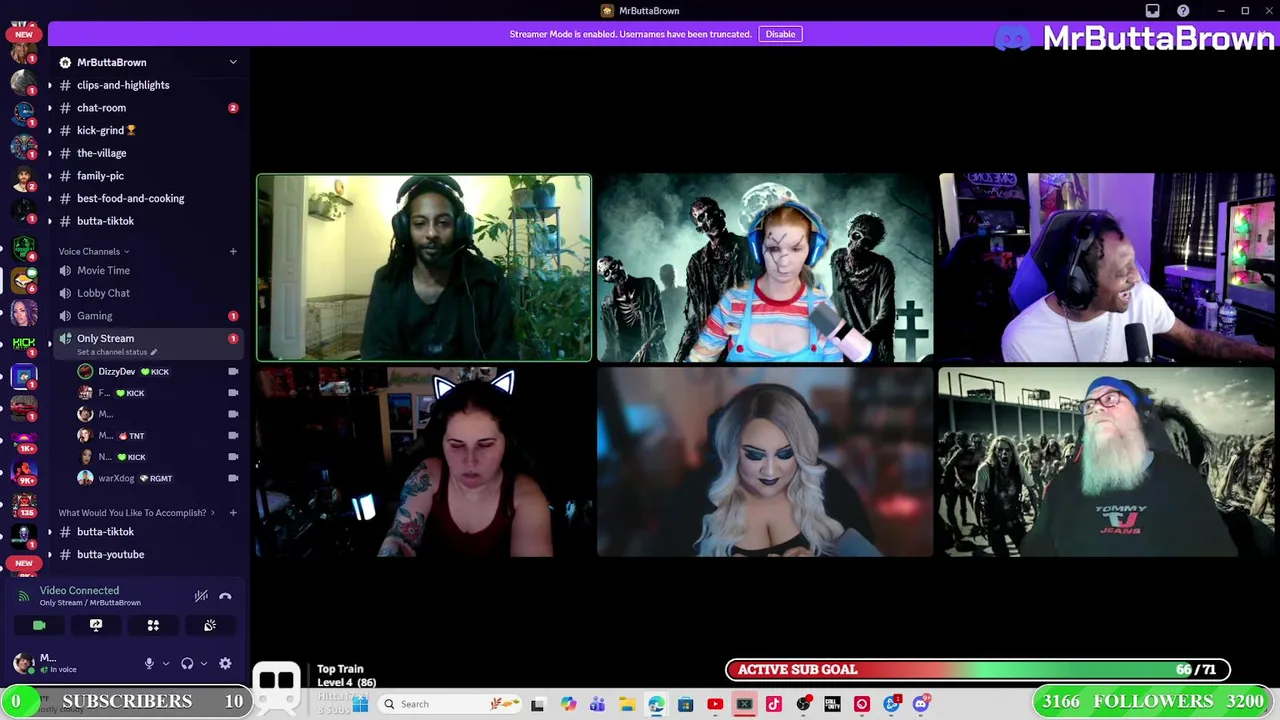The image size is (1280, 720).
Task: Toggle noise suppression in voice panel
Action: click(x=201, y=596)
